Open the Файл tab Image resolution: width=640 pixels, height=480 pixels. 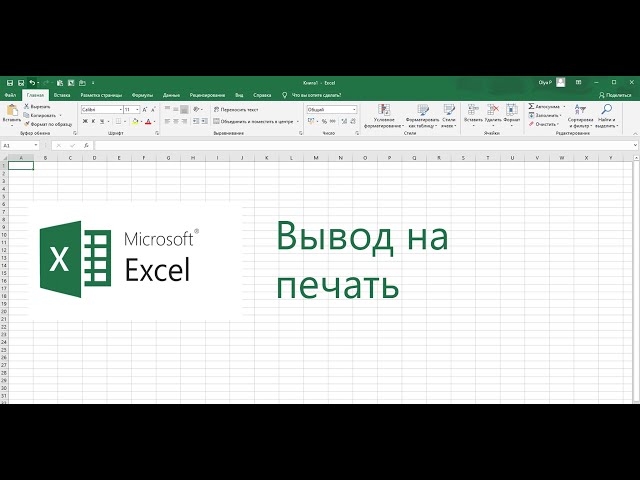(11, 95)
